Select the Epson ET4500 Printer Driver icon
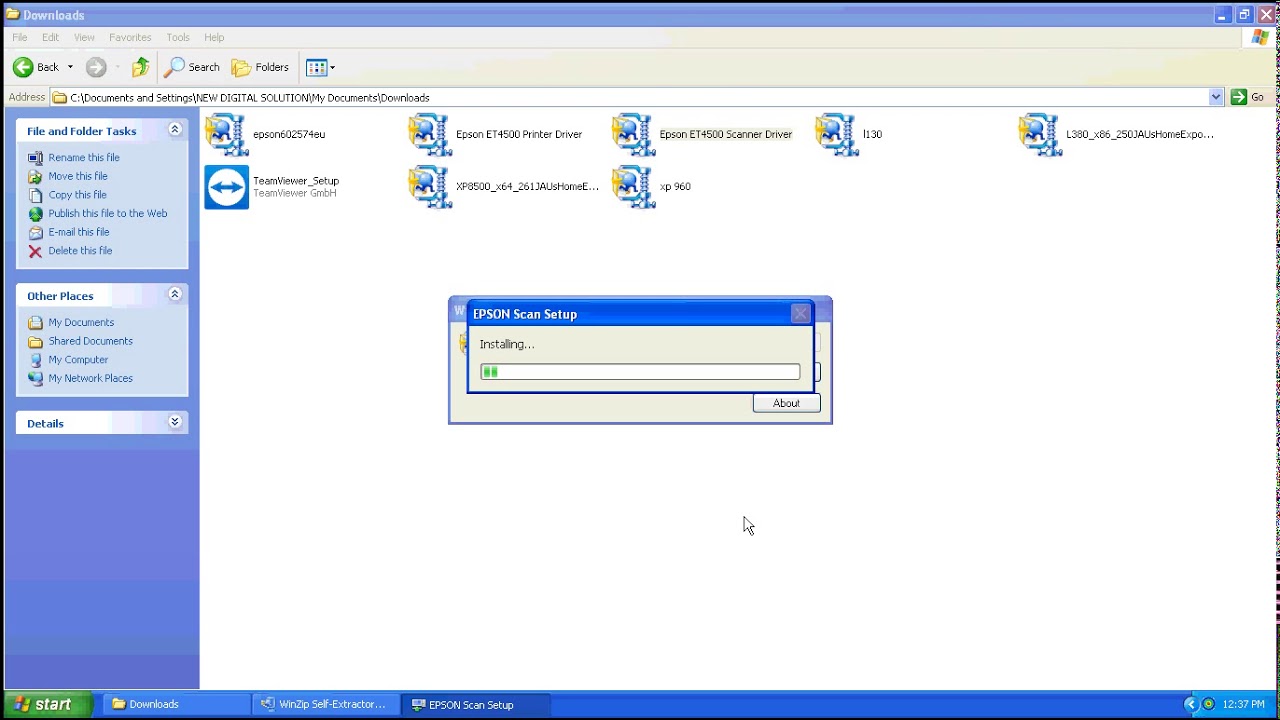Screen dimensions: 1280x720 430,134
